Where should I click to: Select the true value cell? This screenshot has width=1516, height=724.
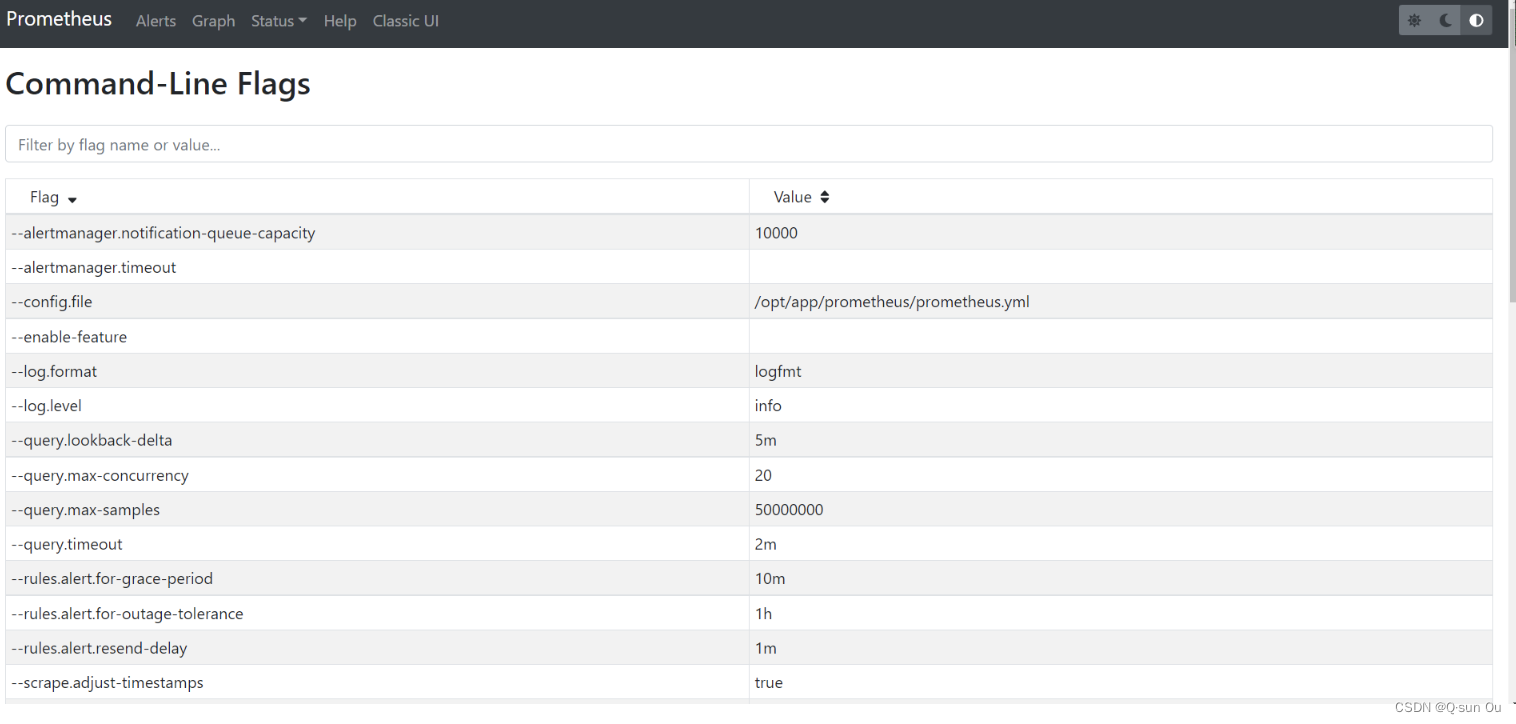click(1121, 683)
